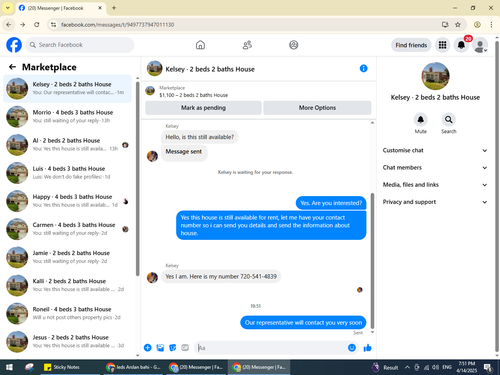Bookmark this page with the star icon

click(x=458, y=25)
